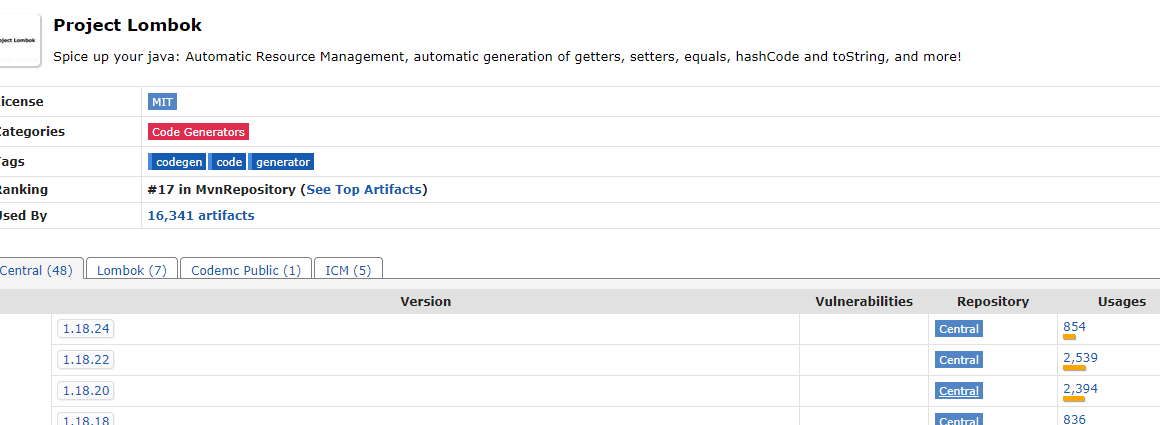This screenshot has height=425, width=1160.
Task: Open version 1.18.24
Action: [x=86, y=329]
